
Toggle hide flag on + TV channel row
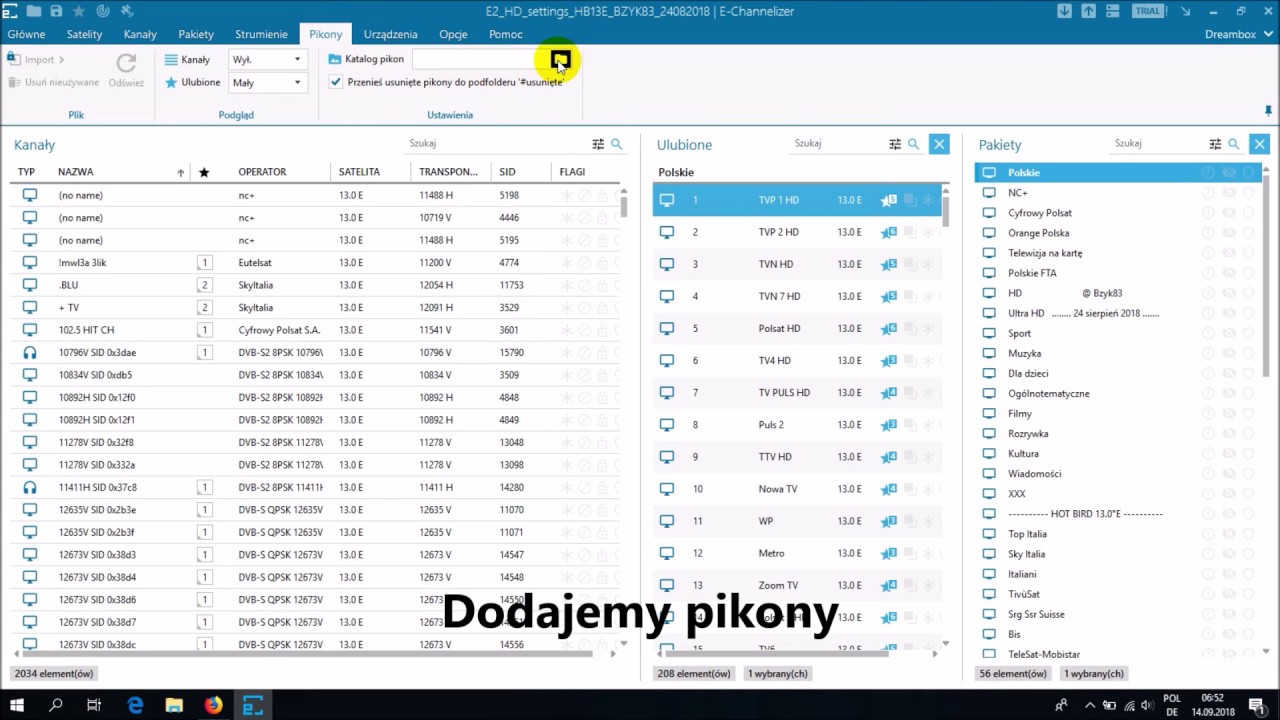pyautogui.click(x=584, y=307)
